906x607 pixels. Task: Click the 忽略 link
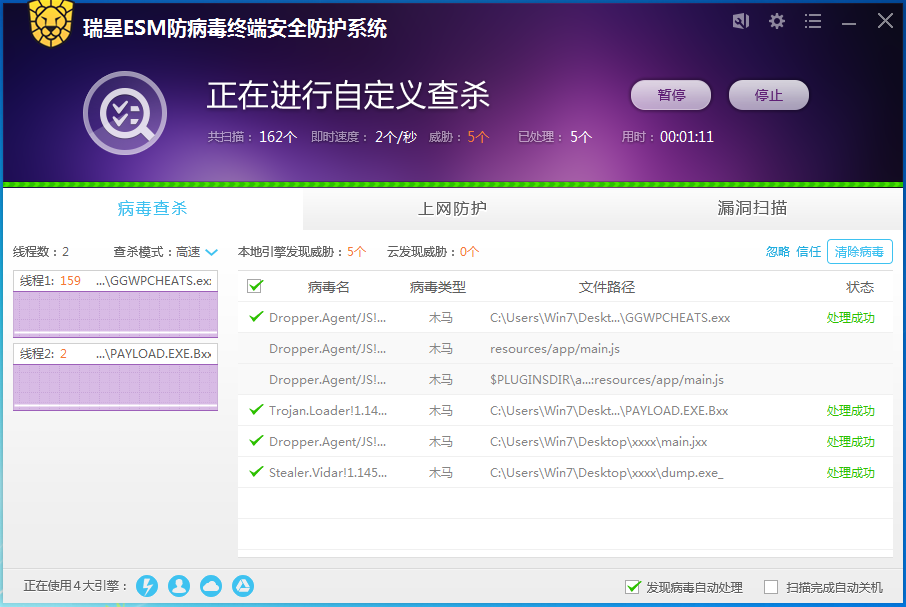778,252
